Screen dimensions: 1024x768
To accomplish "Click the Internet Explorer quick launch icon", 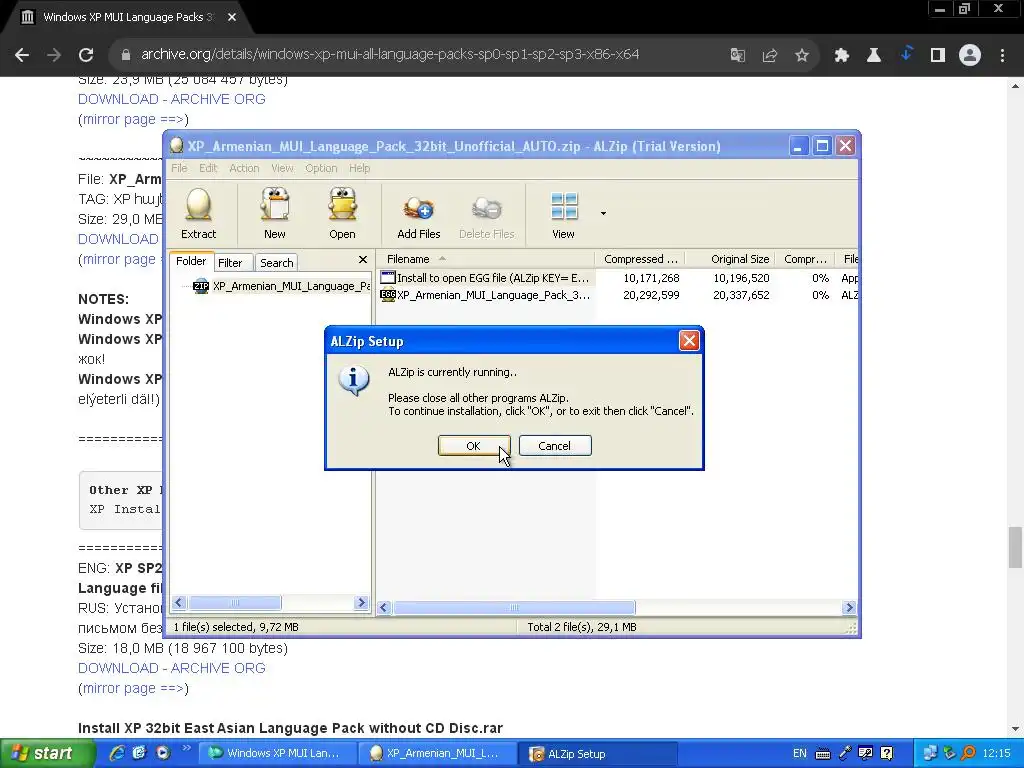I will 117,753.
